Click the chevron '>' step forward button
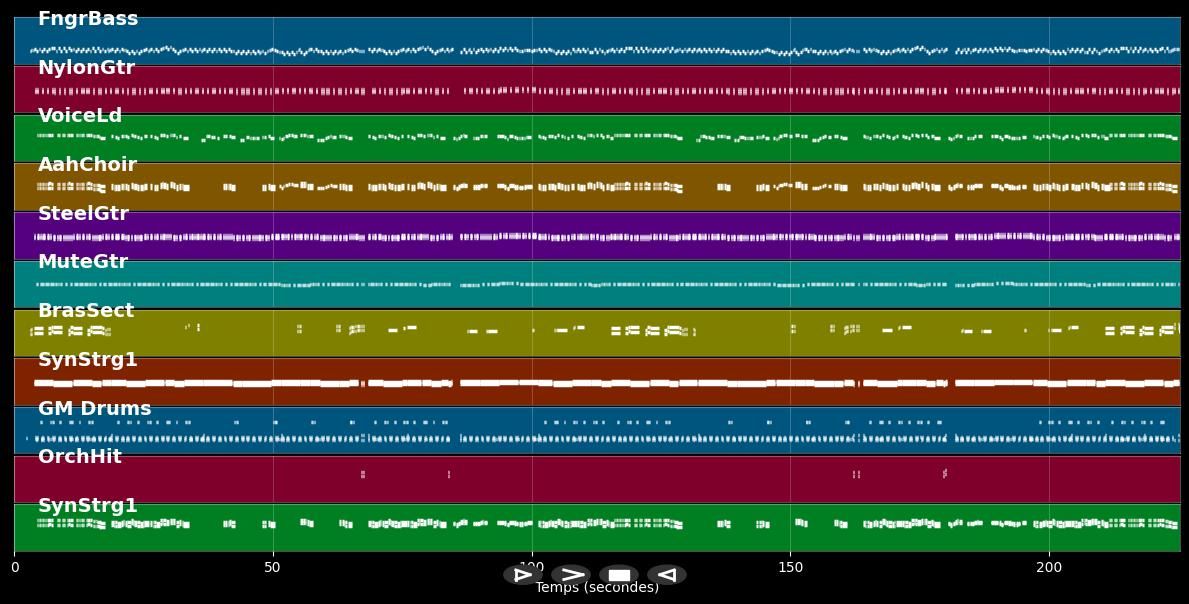Image resolution: width=1189 pixels, height=604 pixels. [x=571, y=575]
